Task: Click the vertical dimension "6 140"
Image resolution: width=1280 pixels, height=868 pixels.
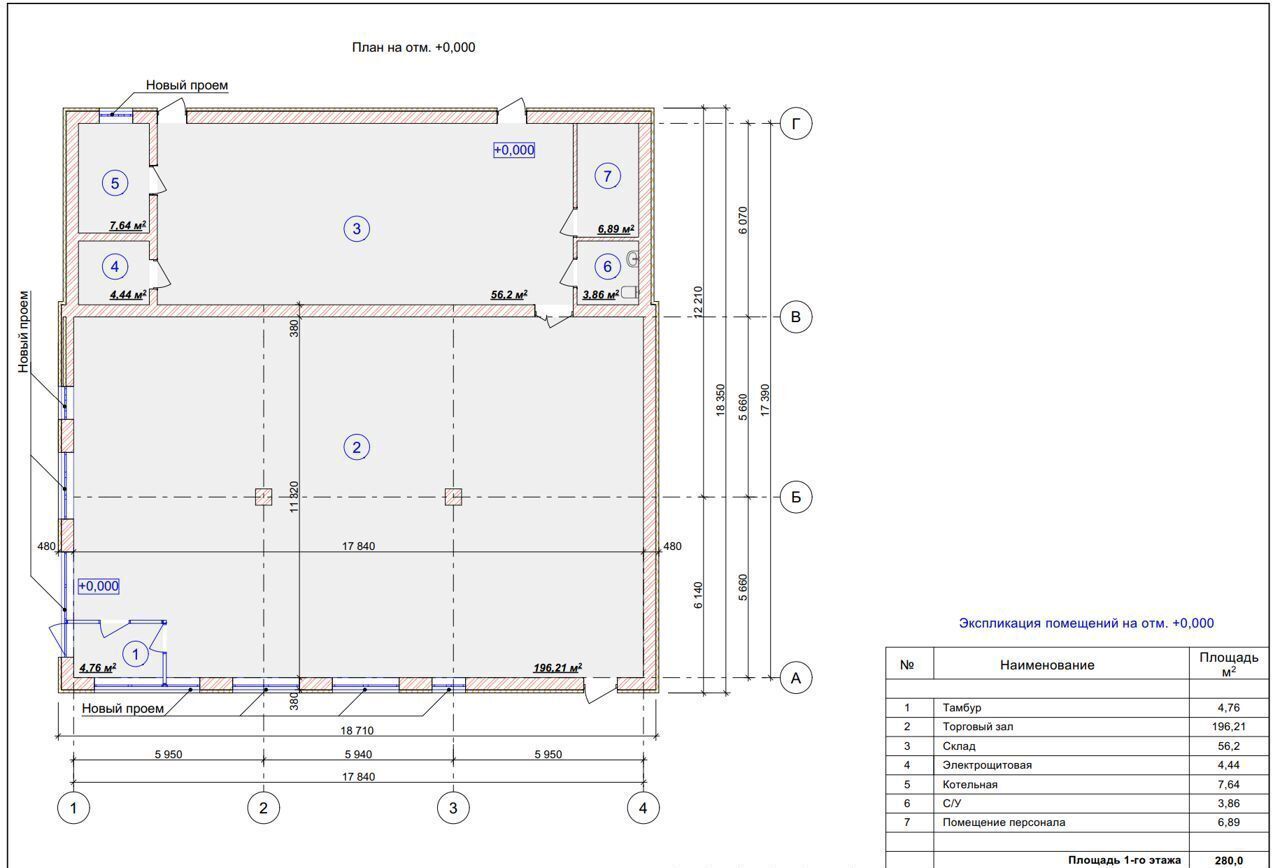Action: (x=699, y=594)
